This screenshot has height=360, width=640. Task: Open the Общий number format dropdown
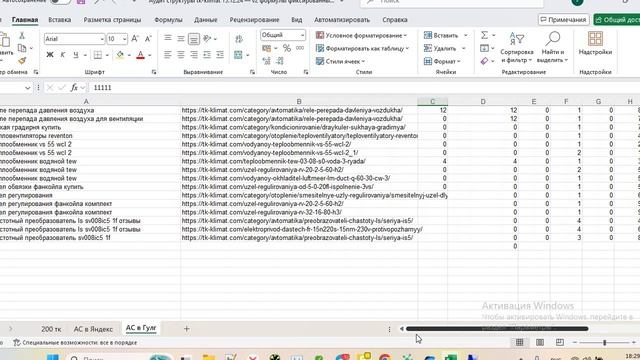302,35
